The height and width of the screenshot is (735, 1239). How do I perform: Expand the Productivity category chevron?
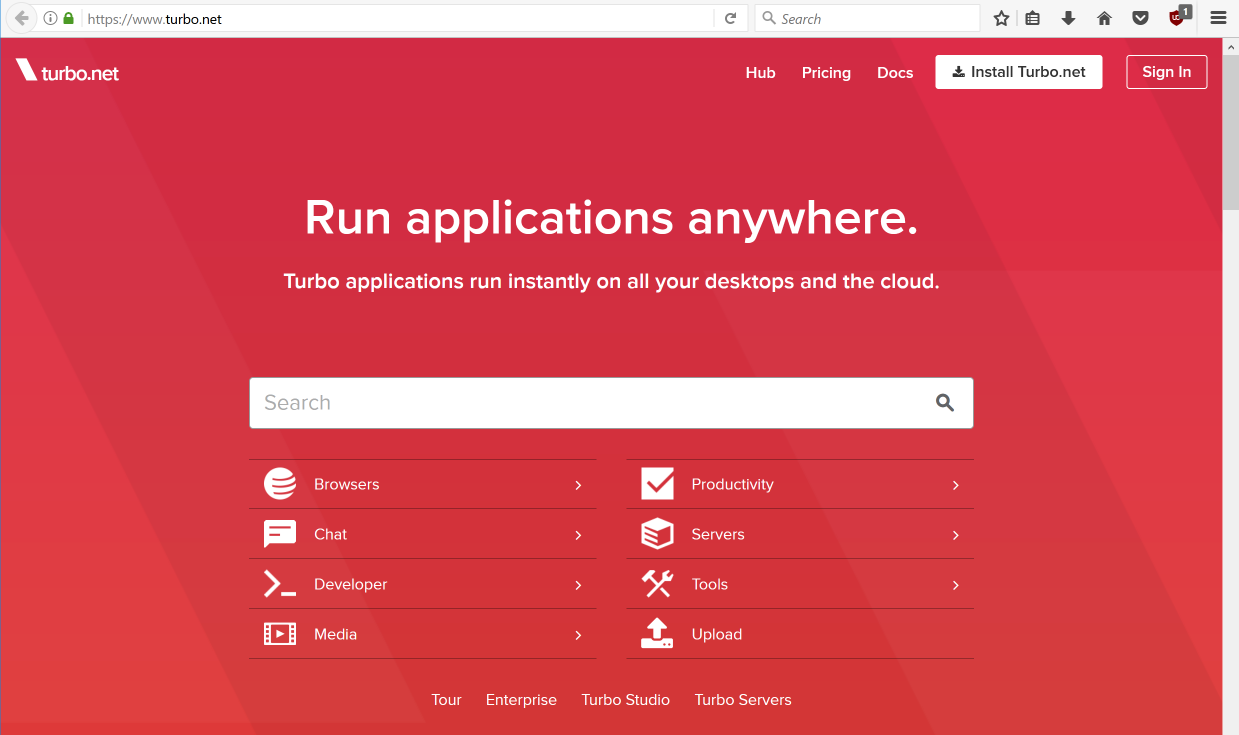click(x=956, y=485)
